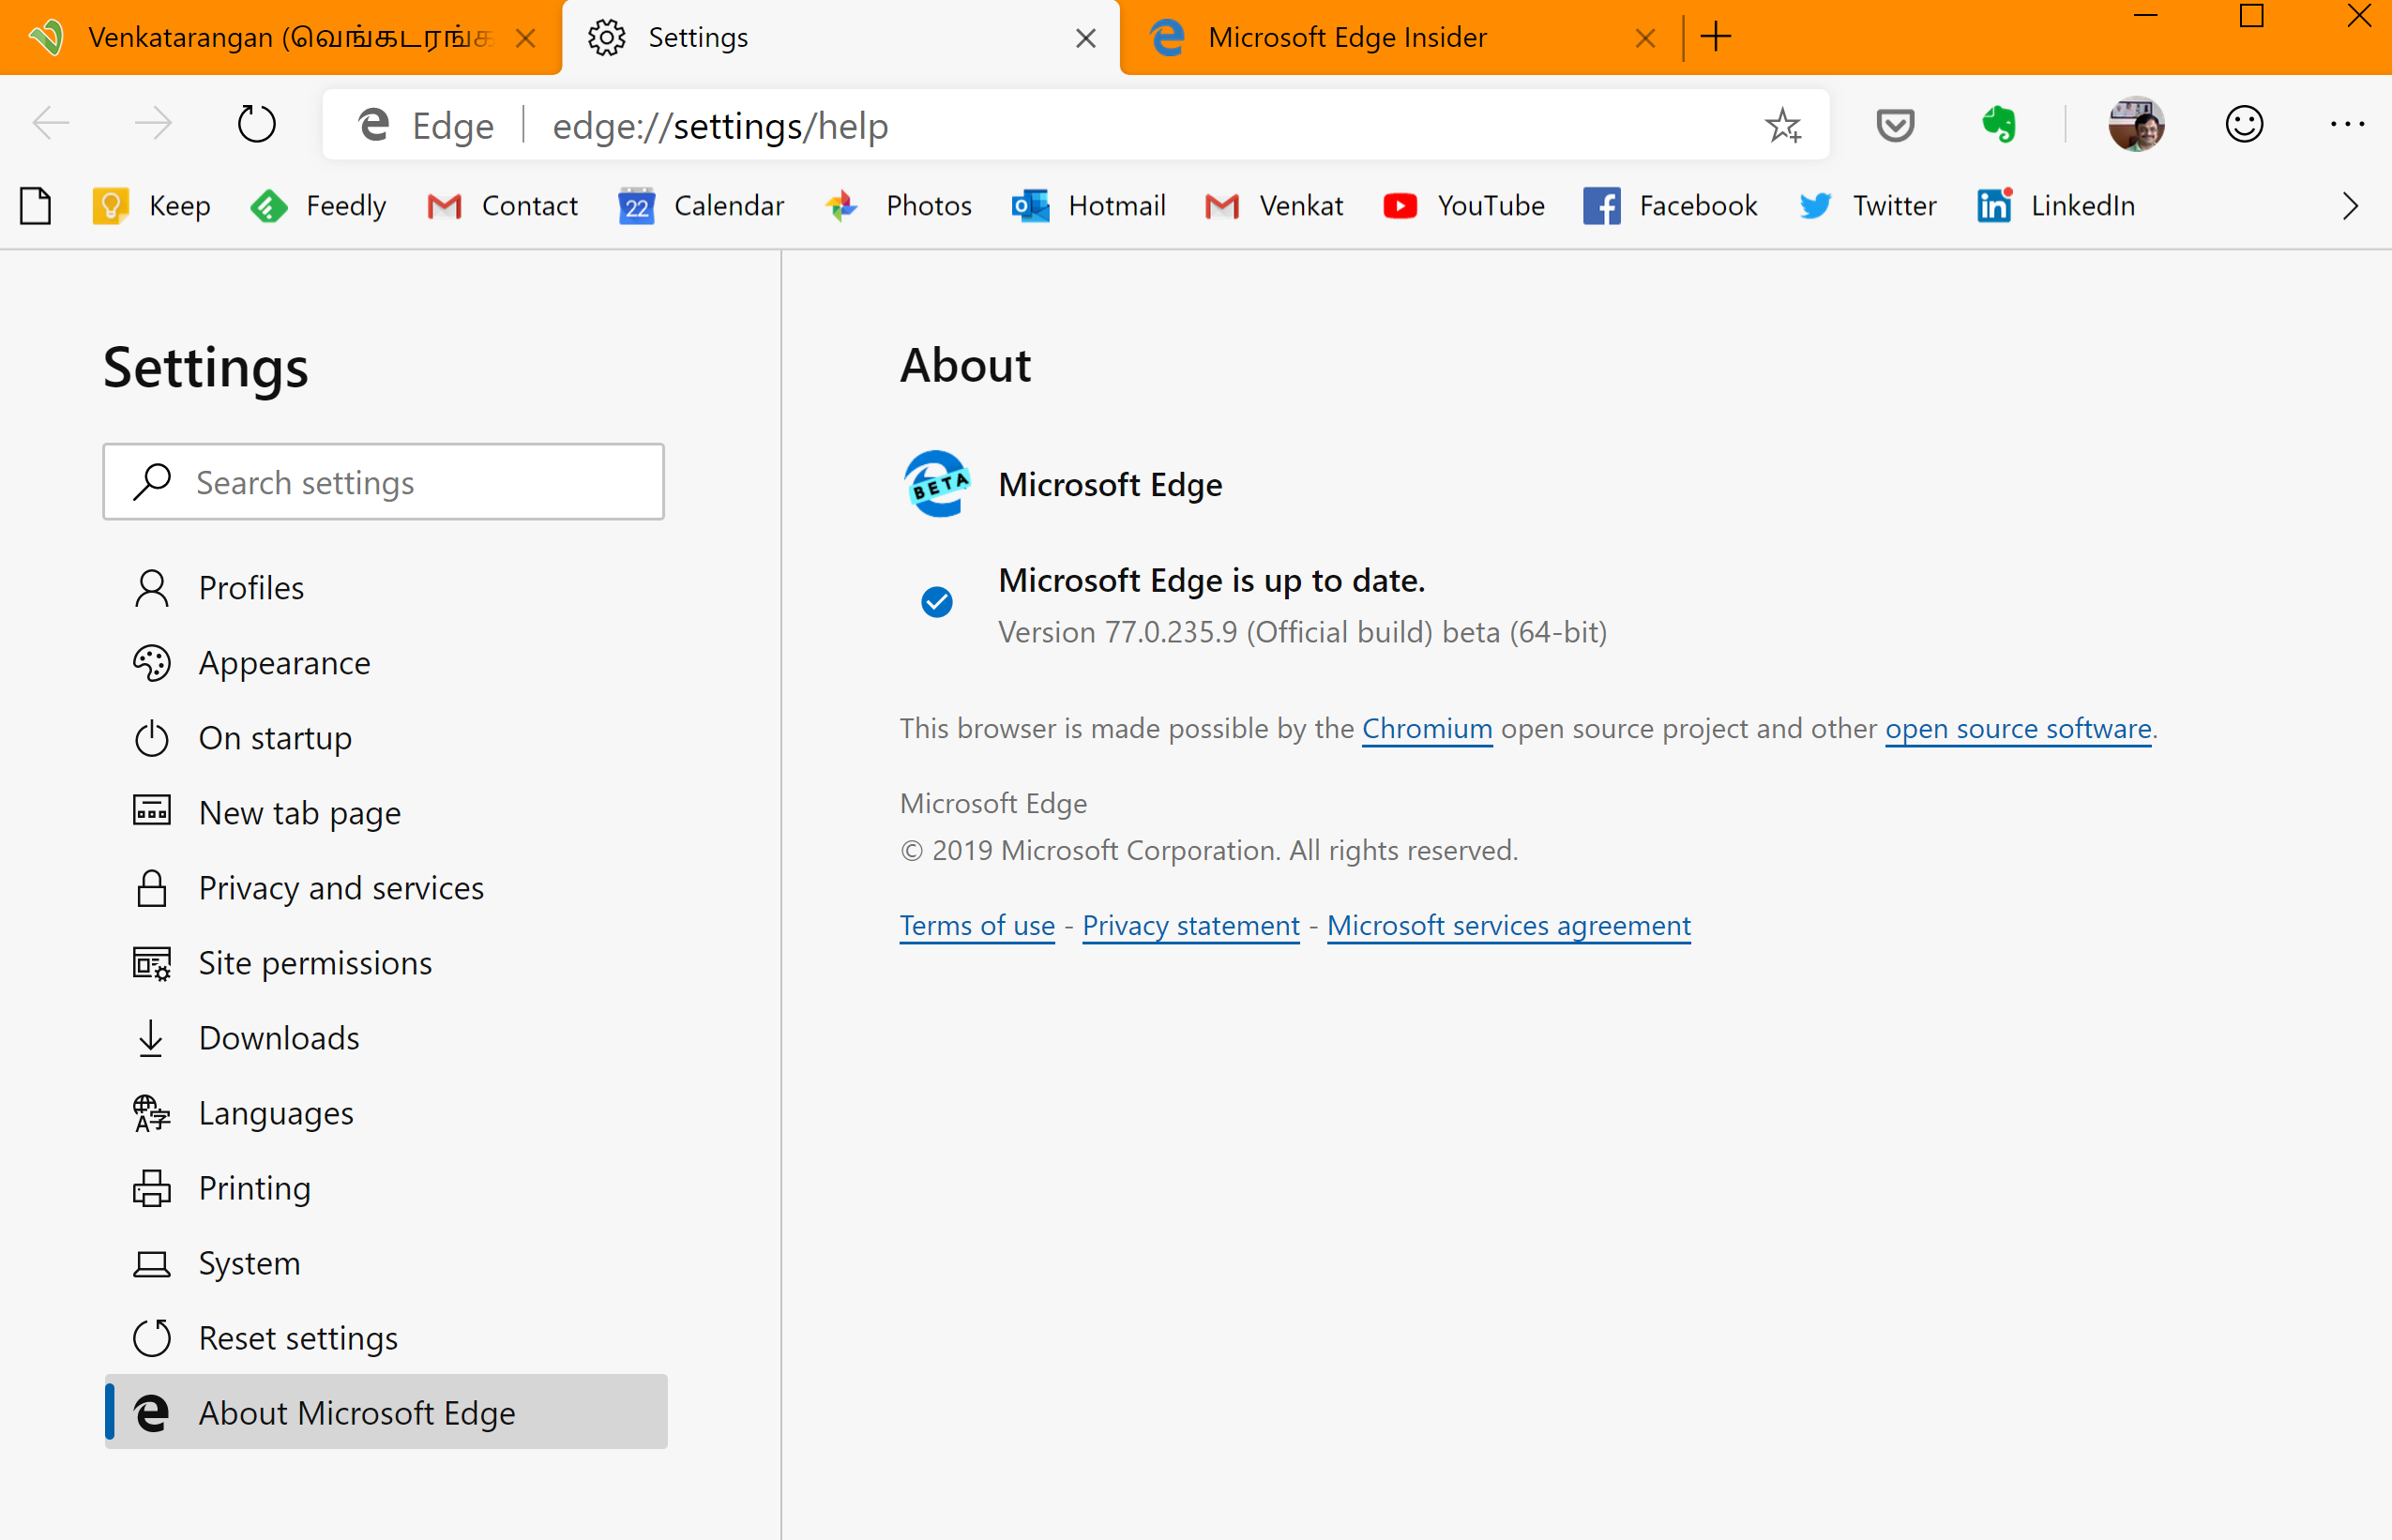Select Reset settings in the sidebar

click(x=297, y=1337)
